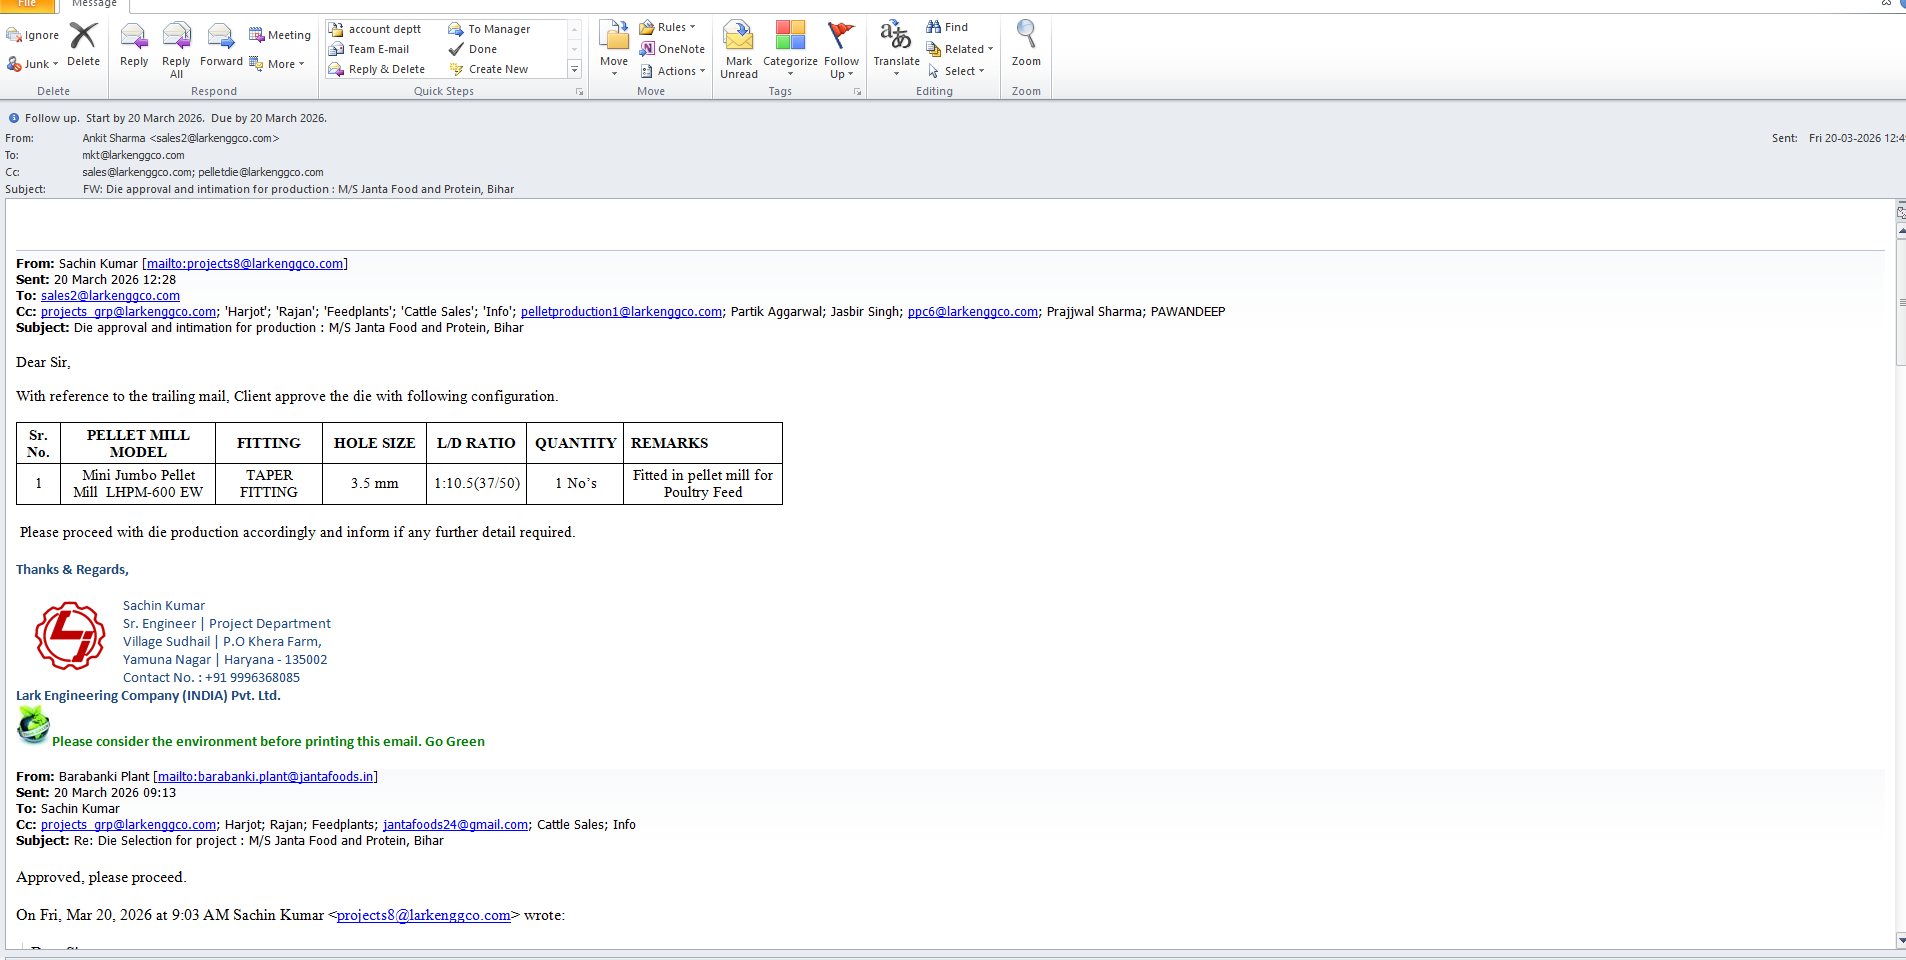Screen dimensions: 1906x960
Task: Click the Ignore conversation button
Action: (x=33, y=35)
